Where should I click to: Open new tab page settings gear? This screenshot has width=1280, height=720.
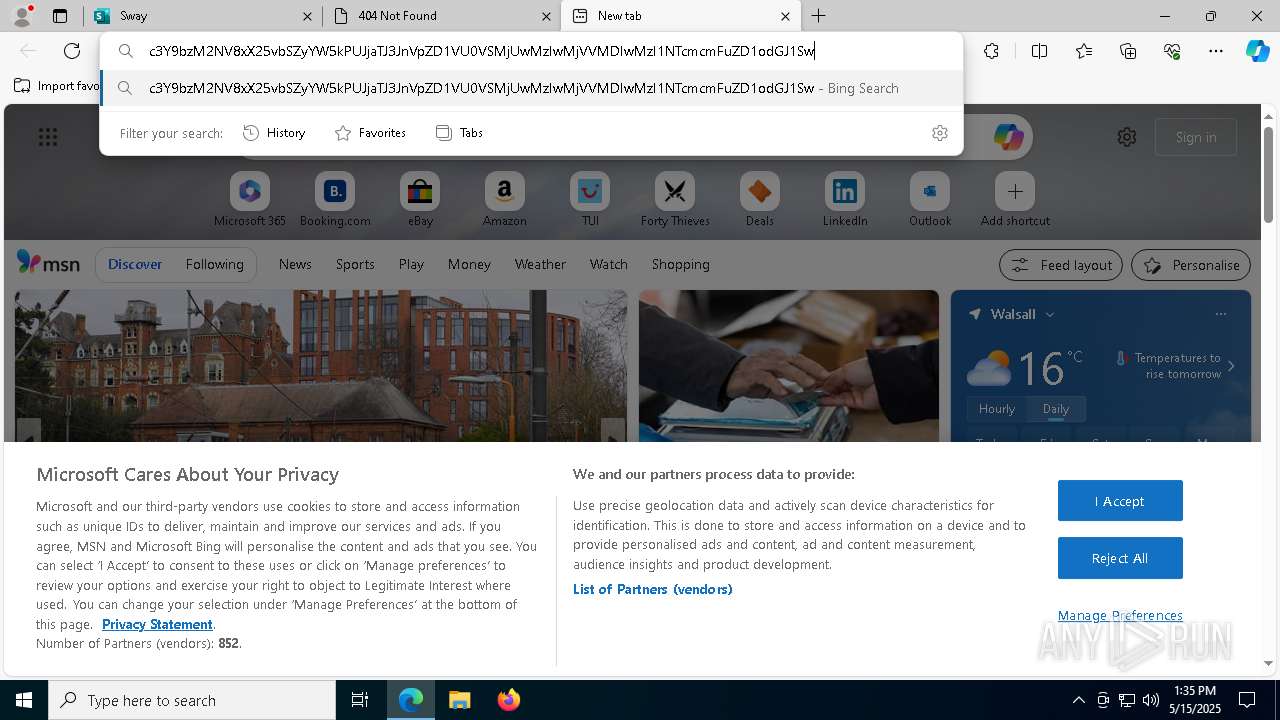(1127, 137)
